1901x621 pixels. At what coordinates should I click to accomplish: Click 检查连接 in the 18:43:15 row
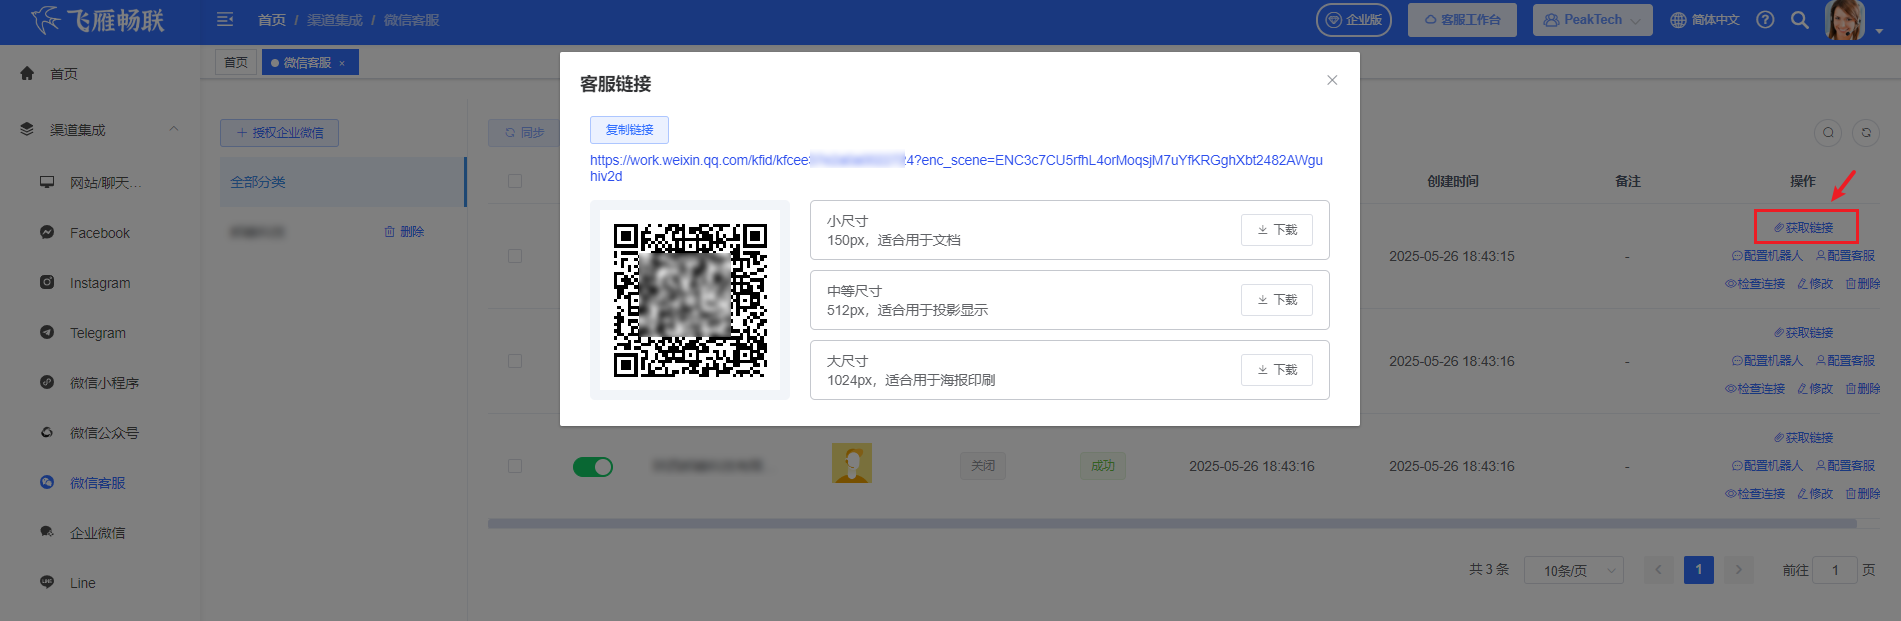(x=1755, y=284)
